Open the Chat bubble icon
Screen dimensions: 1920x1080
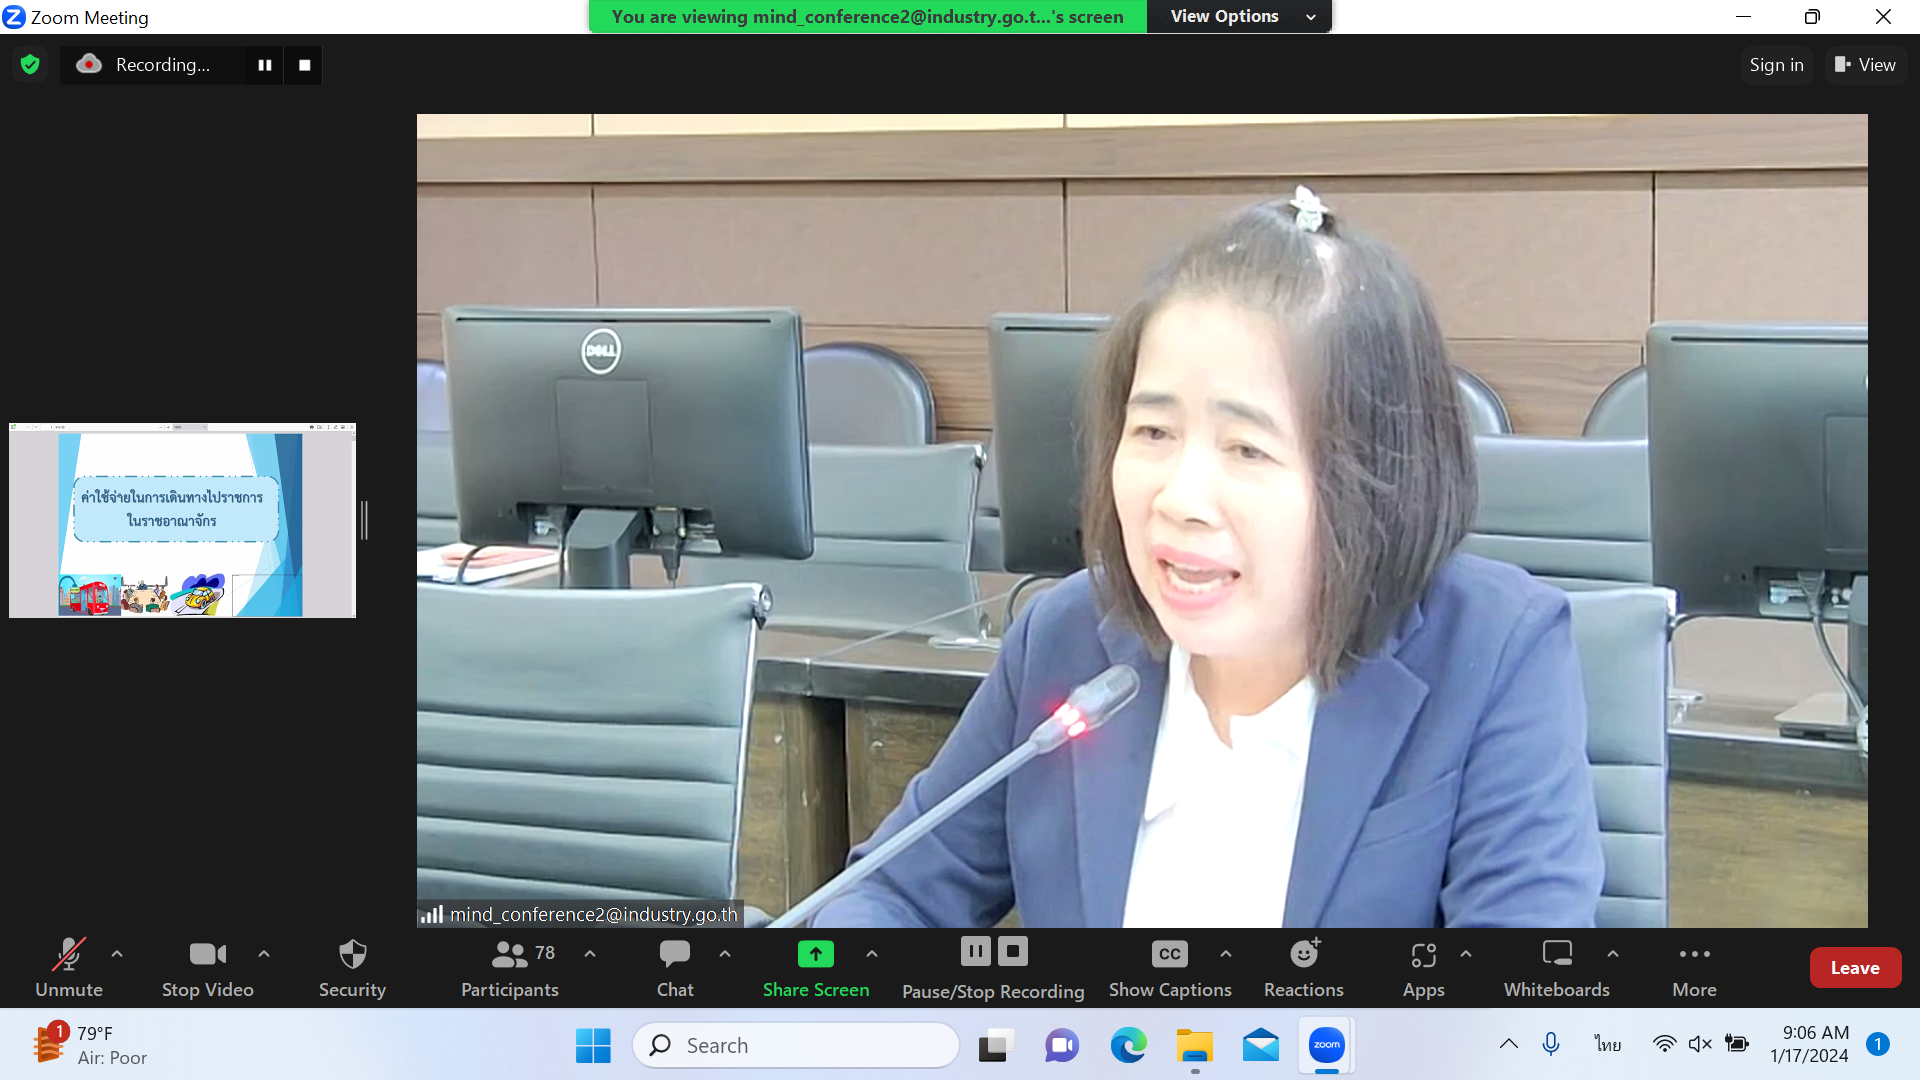[675, 954]
